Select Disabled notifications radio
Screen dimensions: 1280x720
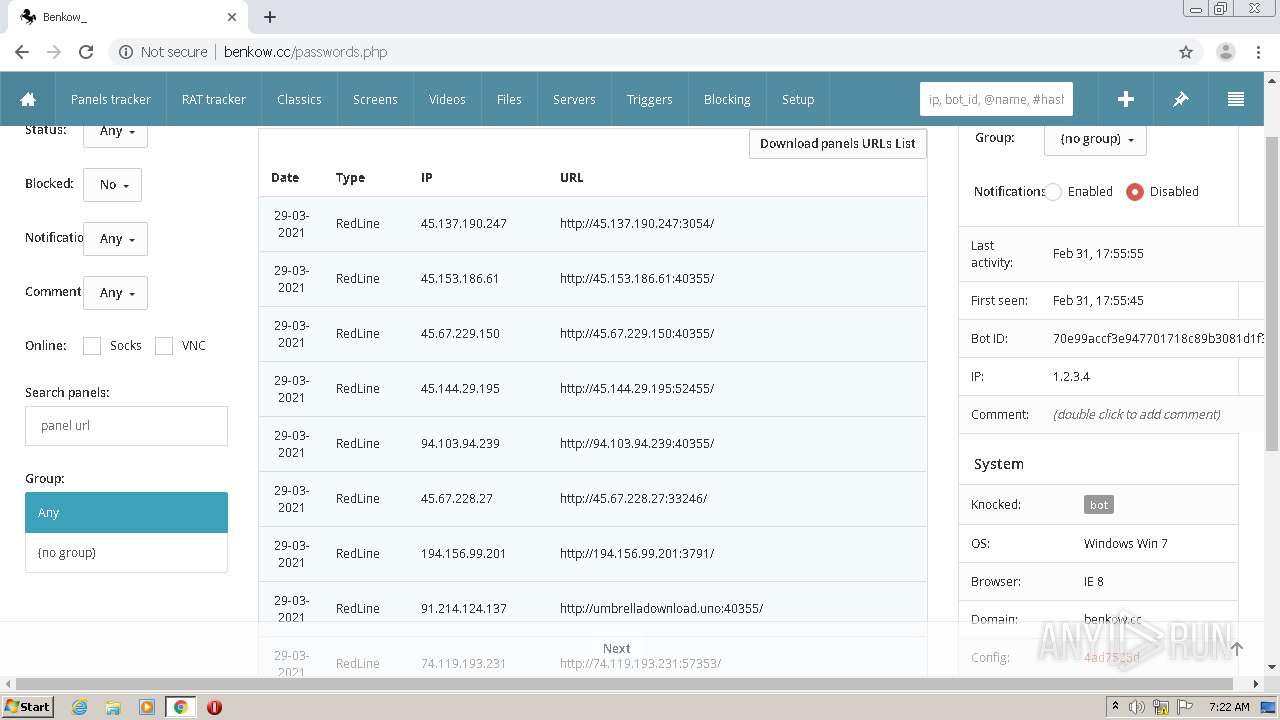1134,192
